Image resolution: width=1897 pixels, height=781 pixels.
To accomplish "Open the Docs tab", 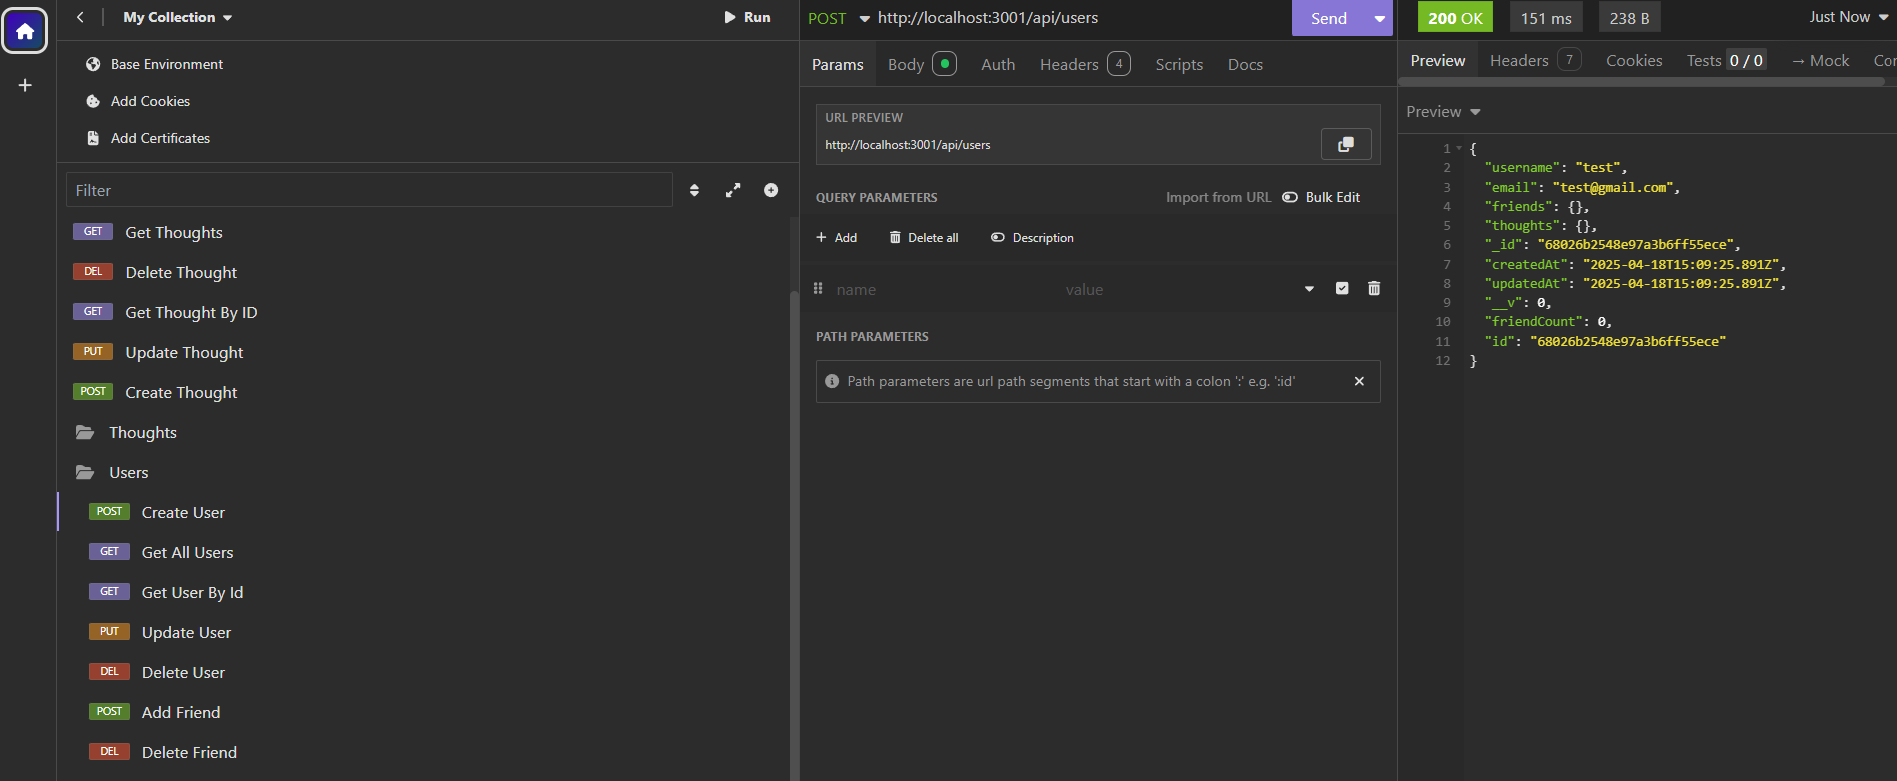I will (1245, 64).
